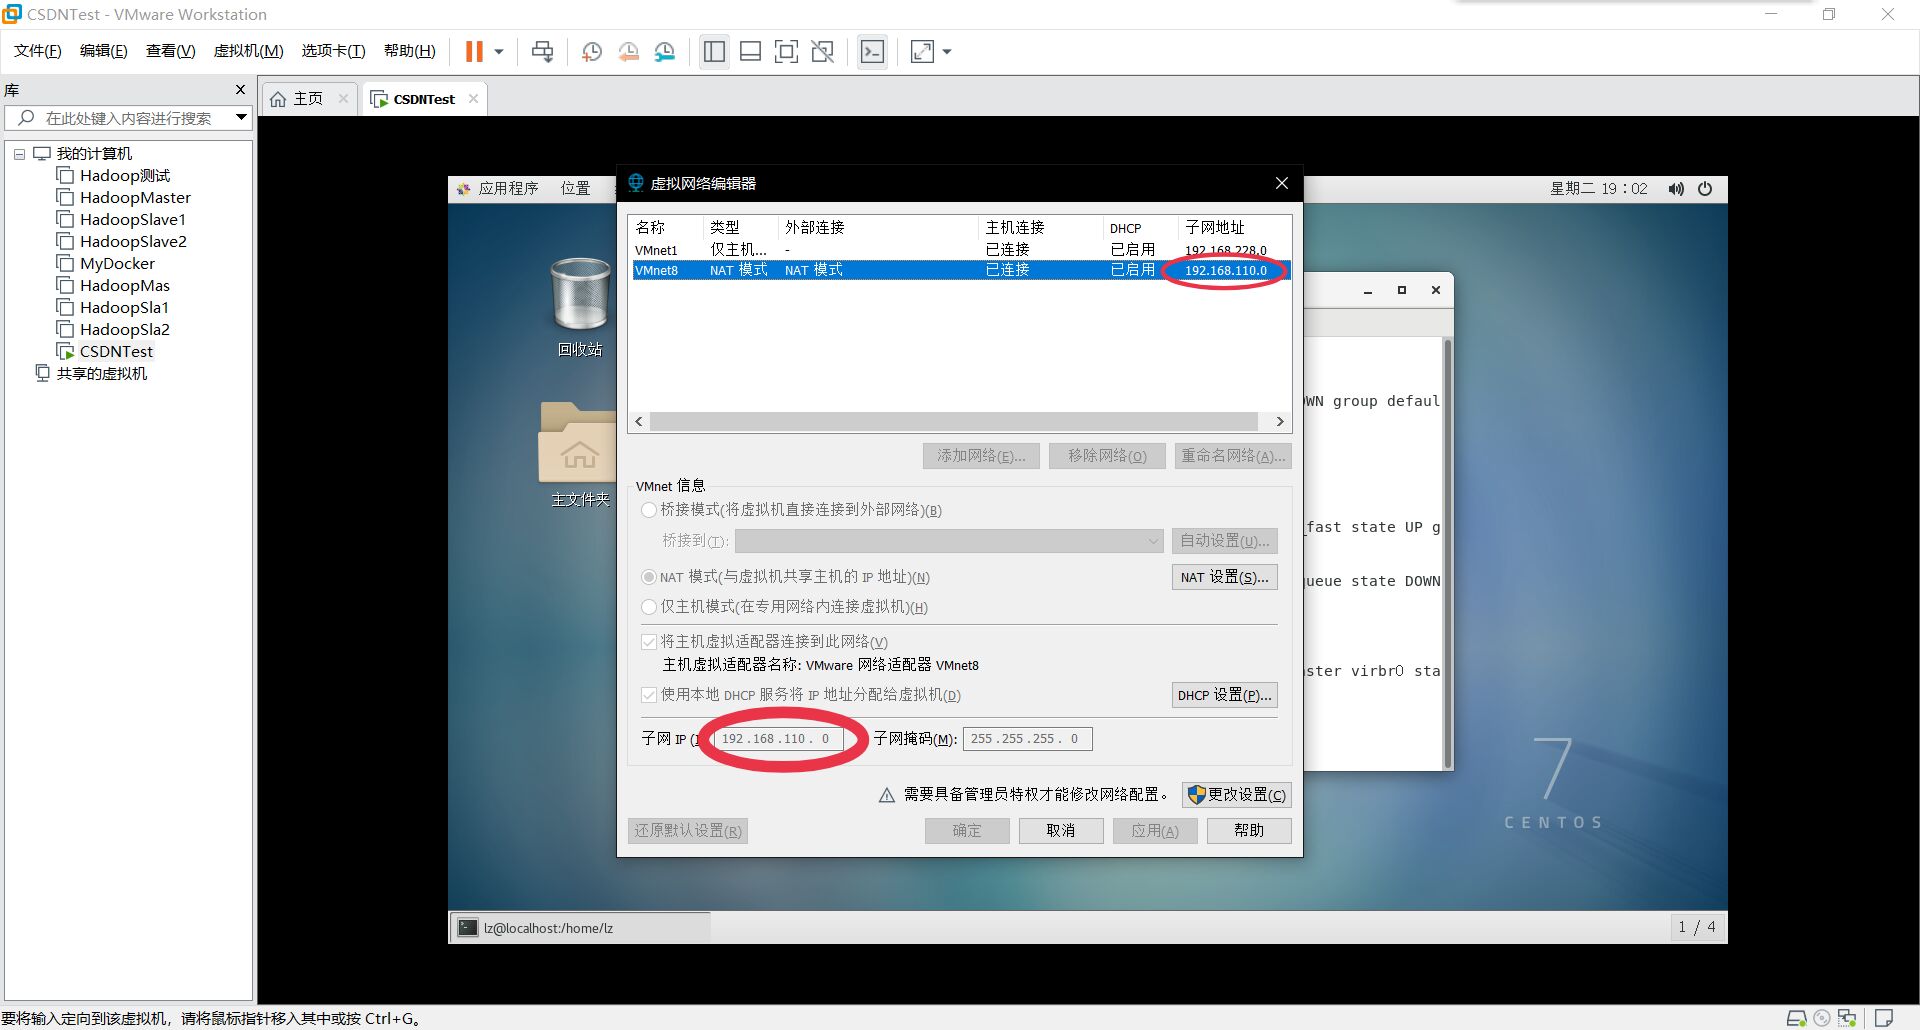Click the NAT 设置(S)... button
The image size is (1920, 1030).
coord(1224,577)
